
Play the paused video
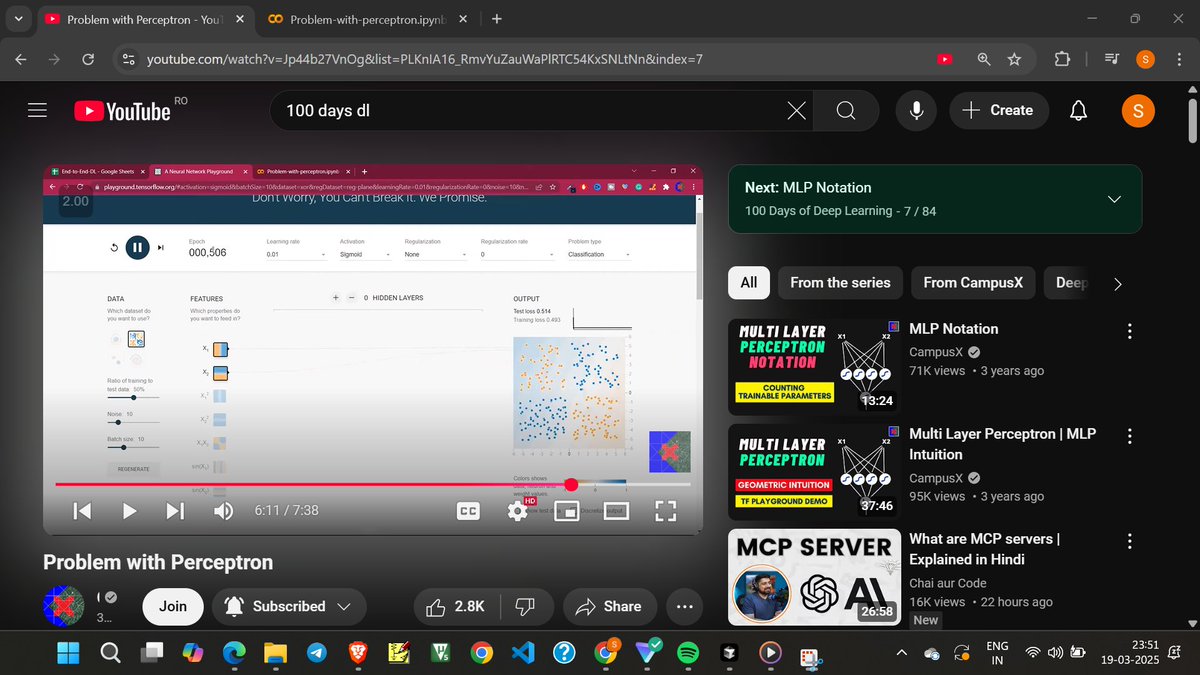(x=129, y=511)
